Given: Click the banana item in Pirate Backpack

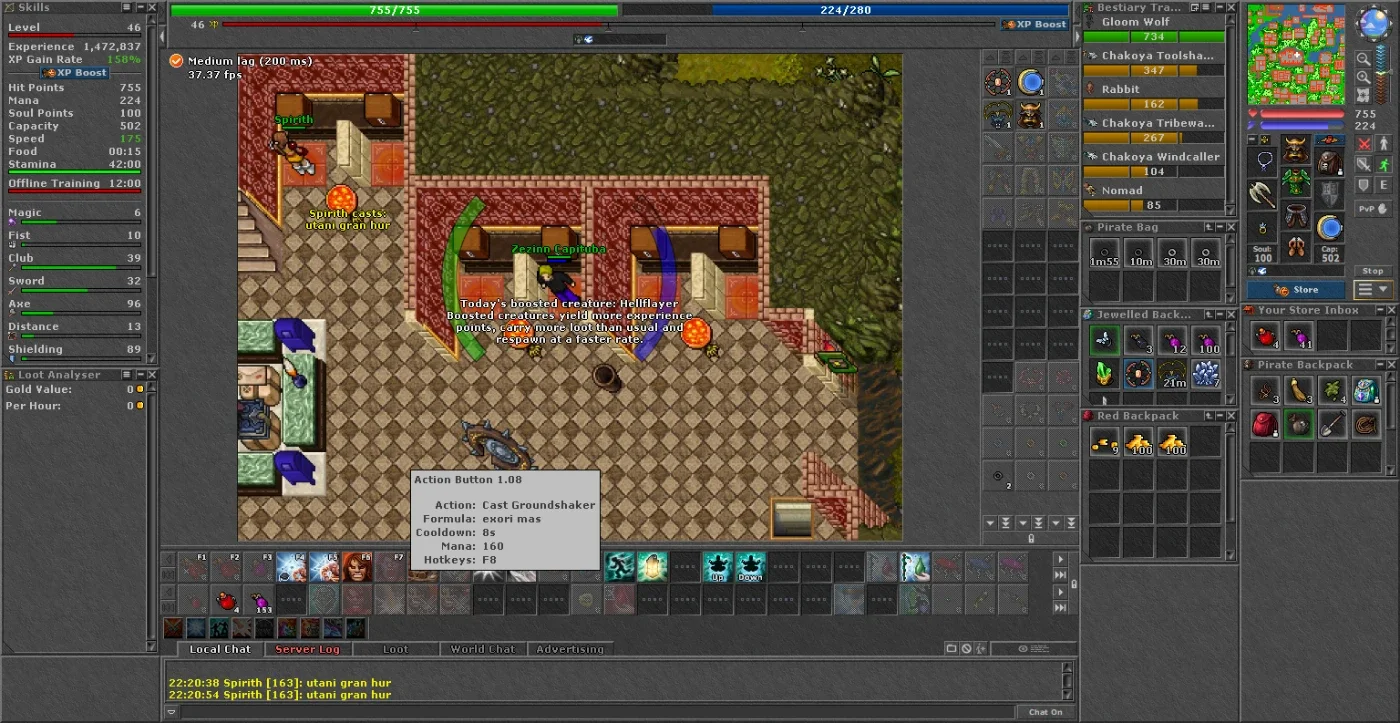Looking at the screenshot, I should click(1297, 391).
